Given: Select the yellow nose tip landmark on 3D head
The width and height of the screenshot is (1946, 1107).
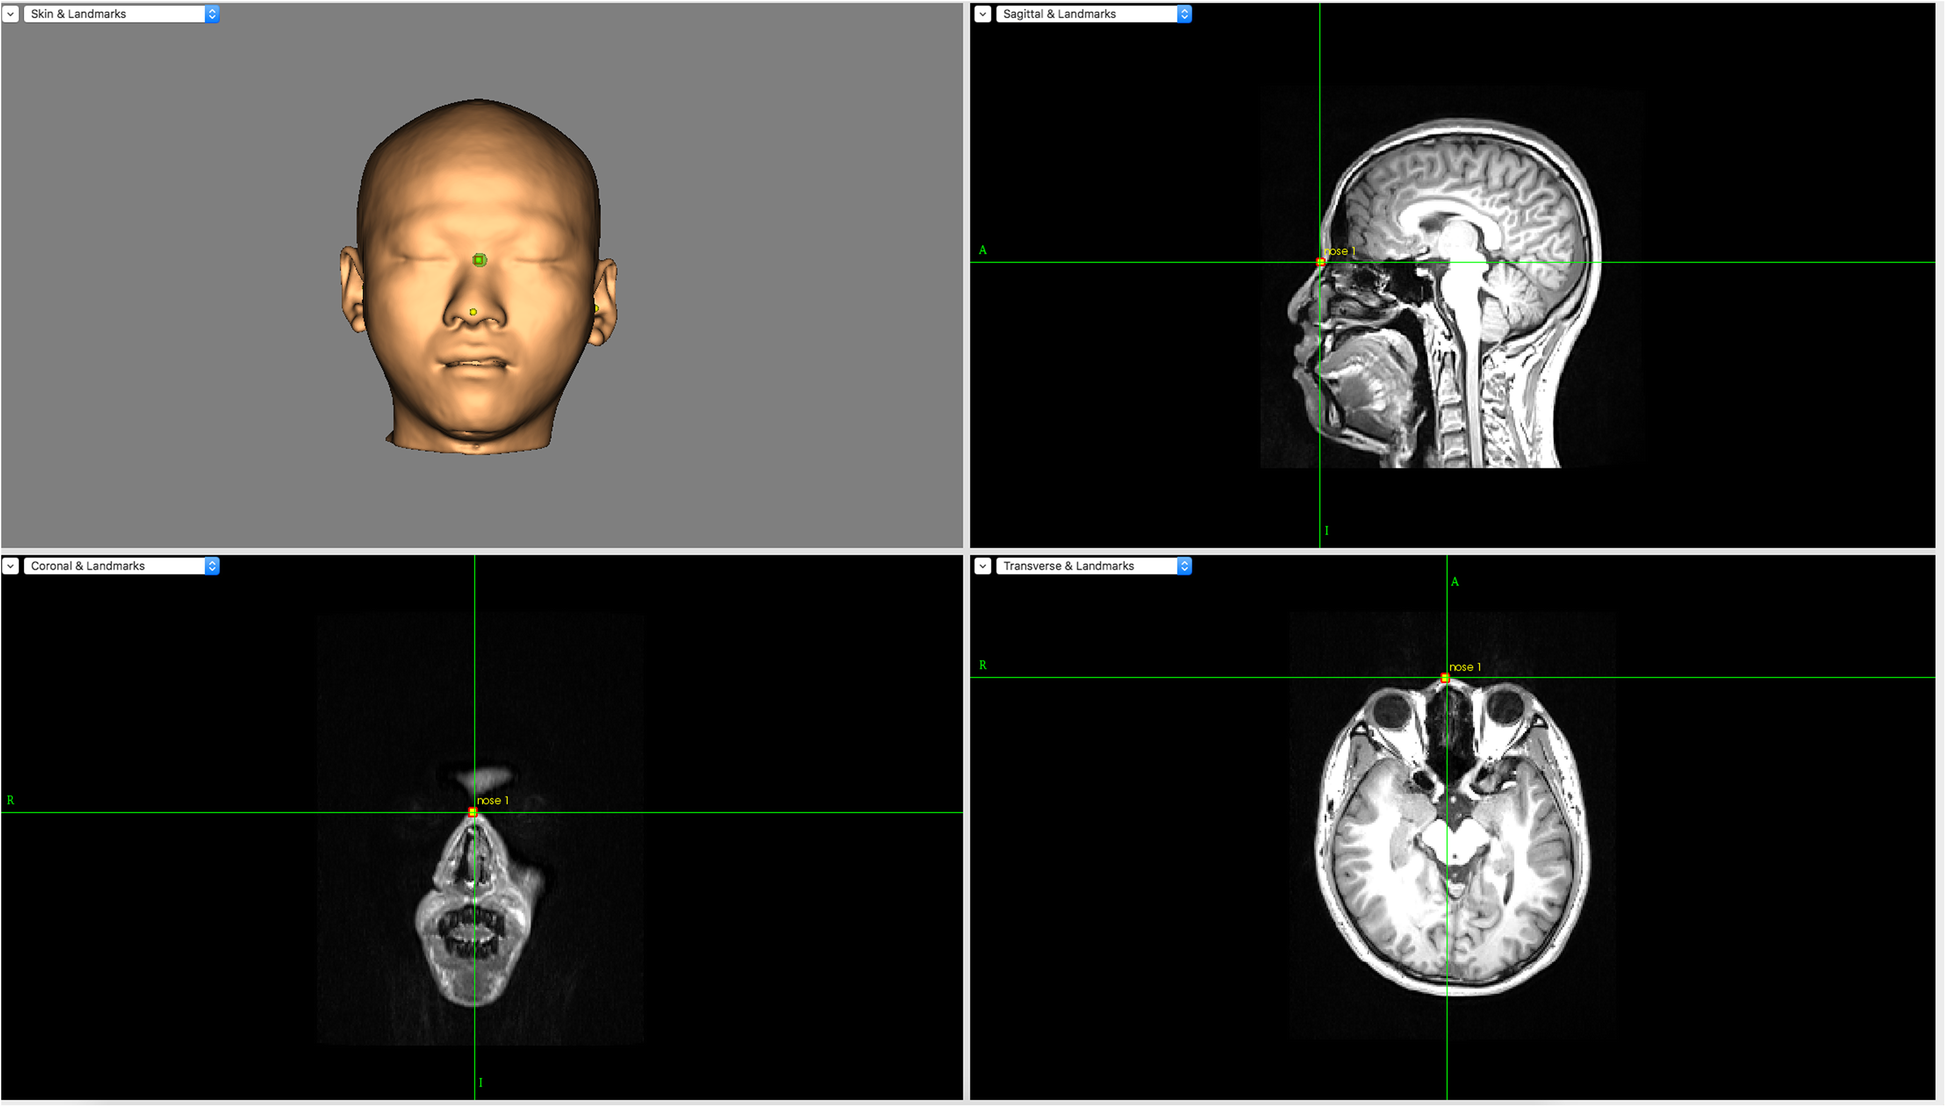Looking at the screenshot, I should pyautogui.click(x=473, y=312).
